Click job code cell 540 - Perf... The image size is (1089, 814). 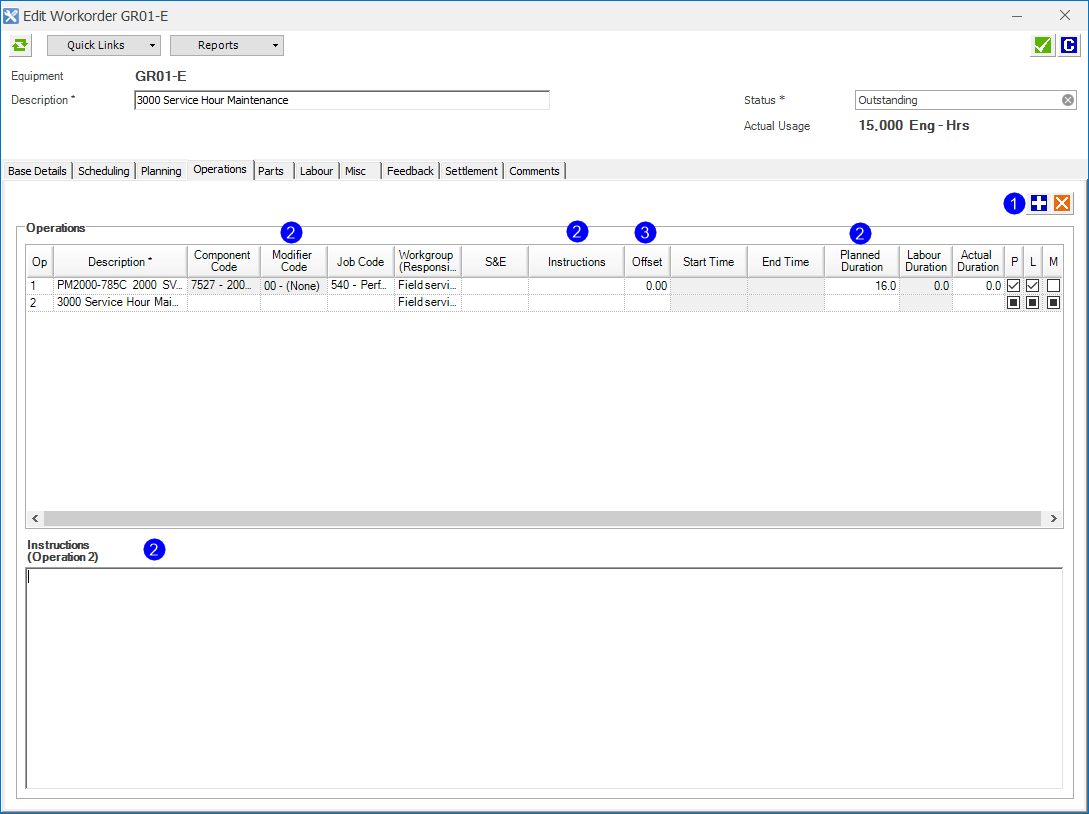(x=360, y=285)
